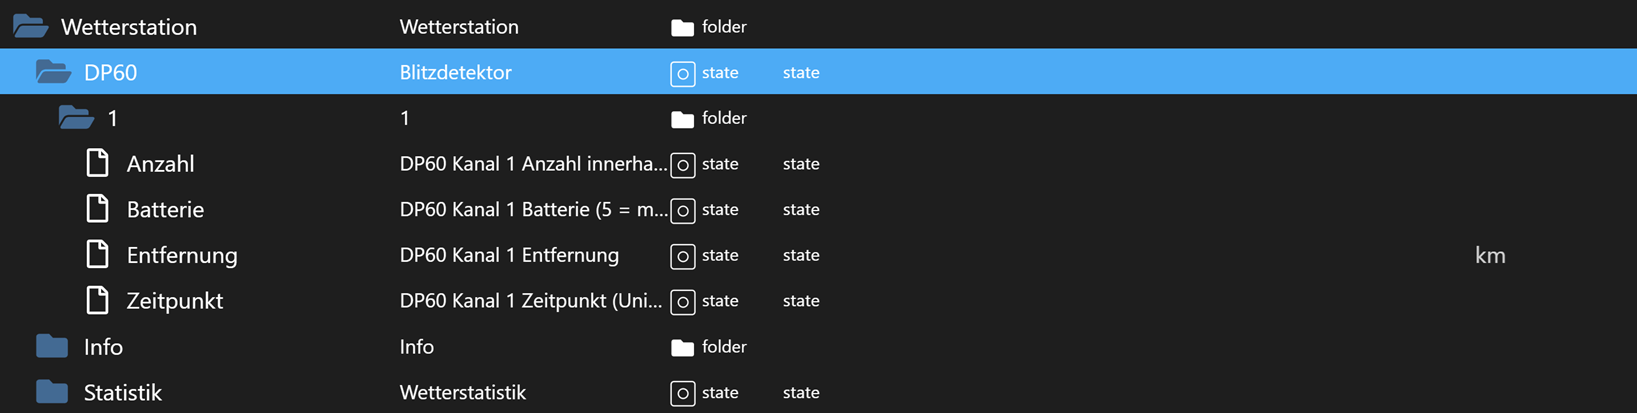Expand the Statistik folder icon
Viewport: 1637px width, 413px height.
tap(52, 392)
